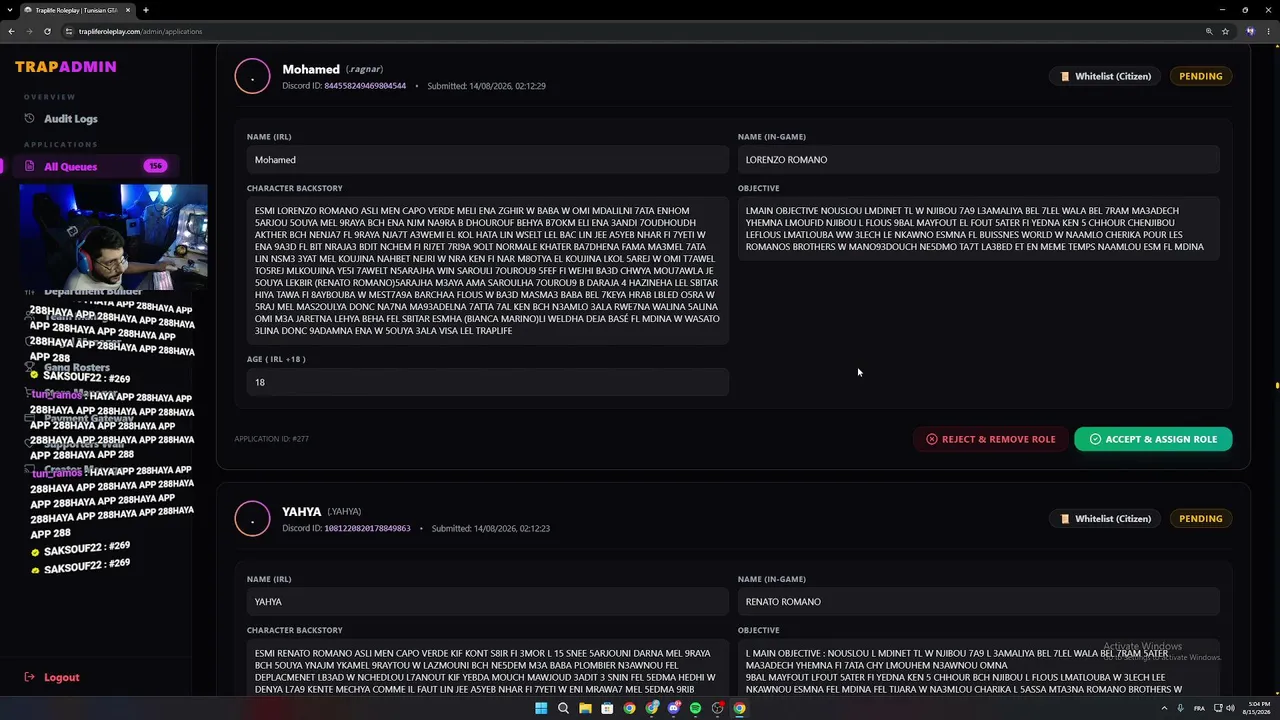Image resolution: width=1280 pixels, height=720 pixels.
Task: Switch to the Traplife Roleplay browser tab
Action: [78, 10]
